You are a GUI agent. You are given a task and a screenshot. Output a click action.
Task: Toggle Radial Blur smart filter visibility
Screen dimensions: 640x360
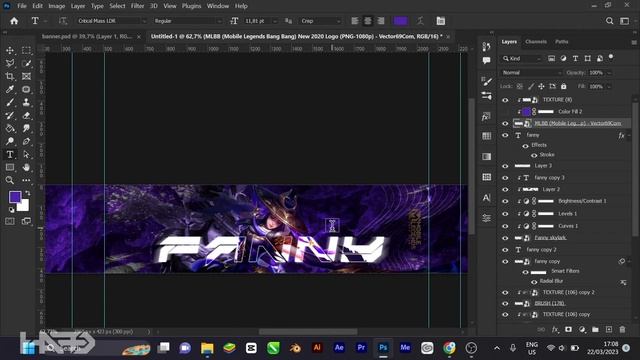534,282
